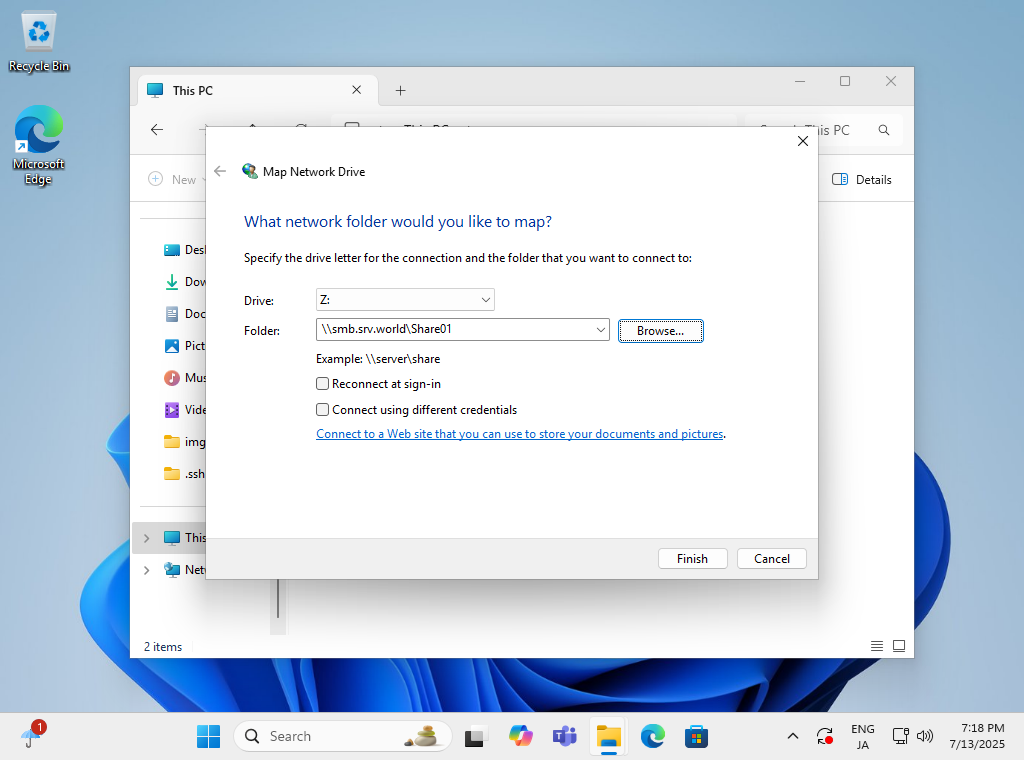This screenshot has width=1024, height=760.
Task: Open a new Explorer tab with the plus
Action: 400,90
